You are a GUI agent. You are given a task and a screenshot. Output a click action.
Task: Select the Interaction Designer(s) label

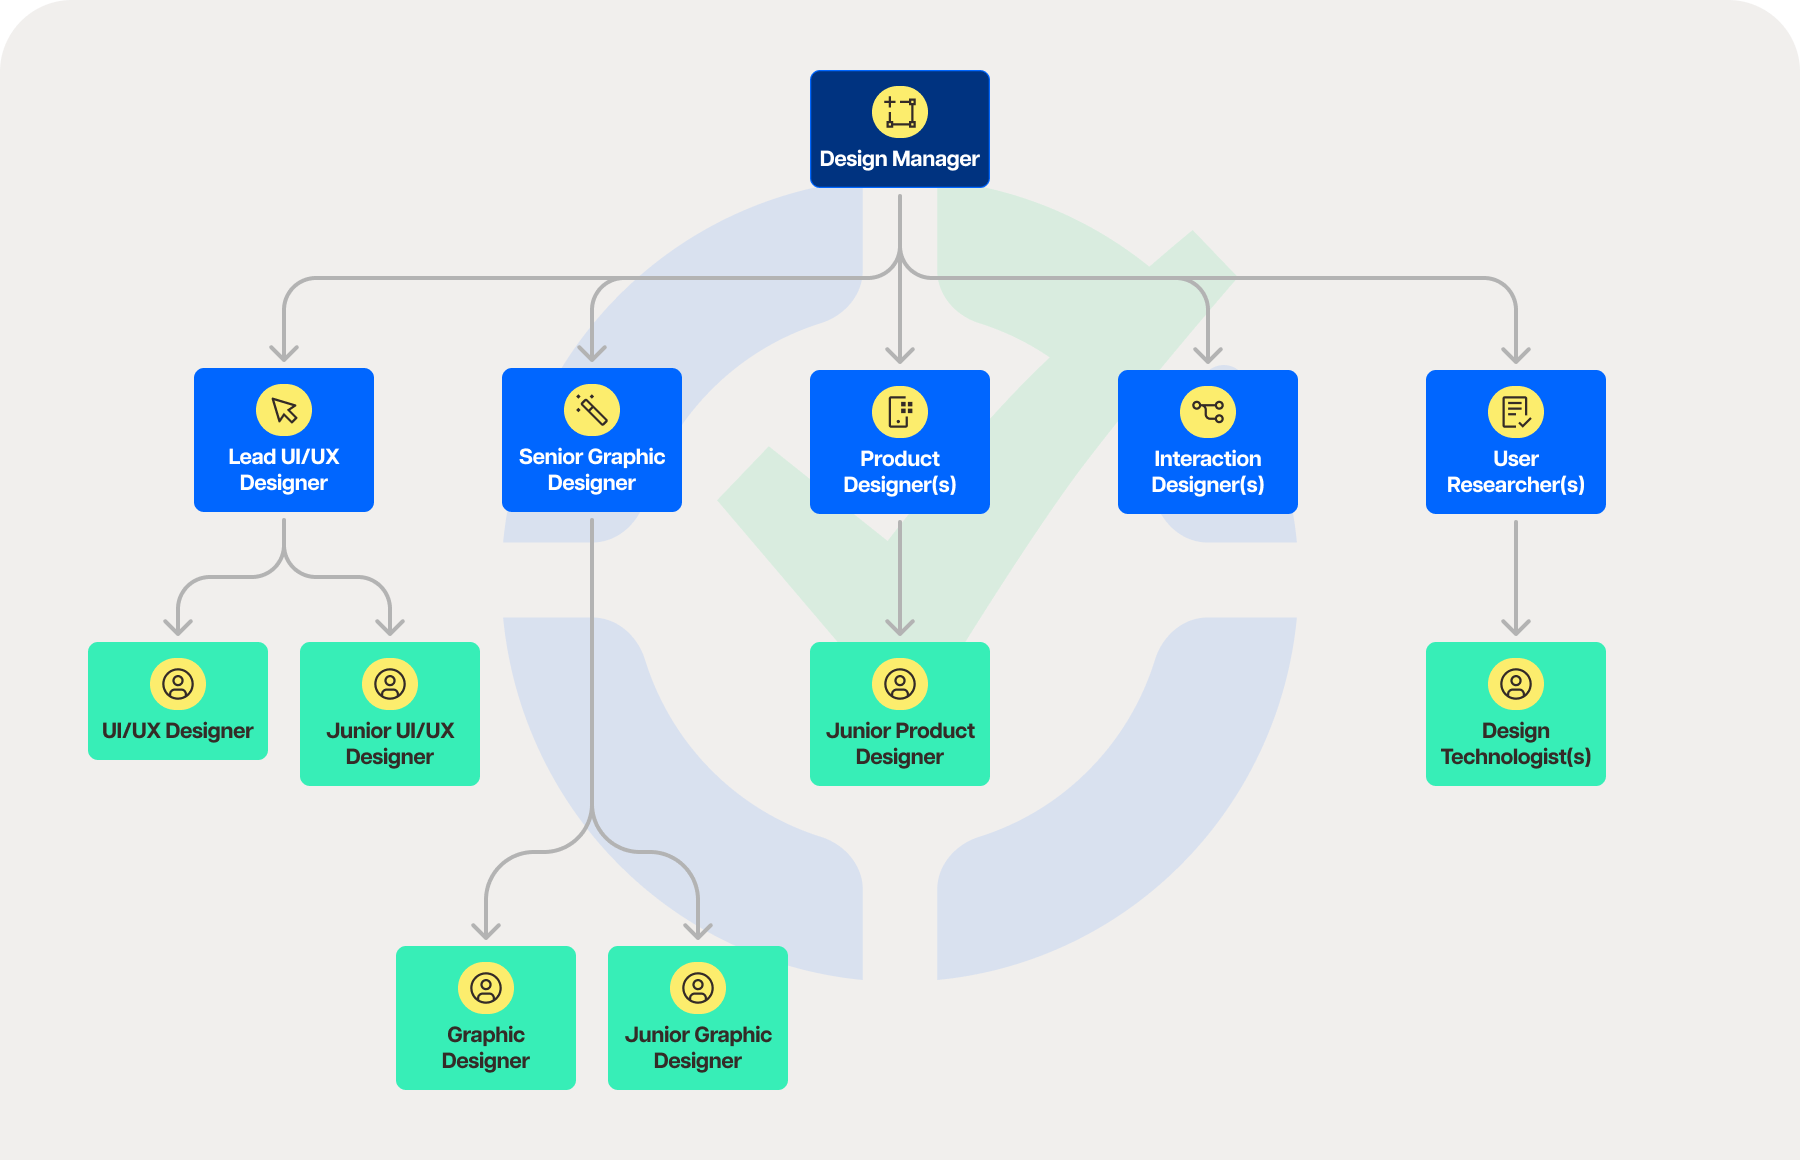click(1208, 472)
